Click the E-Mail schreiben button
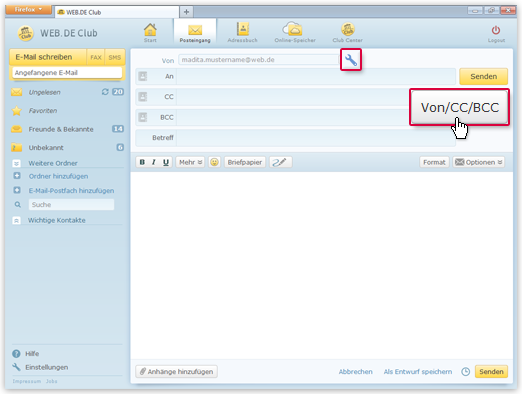The image size is (522, 394). click(48, 57)
